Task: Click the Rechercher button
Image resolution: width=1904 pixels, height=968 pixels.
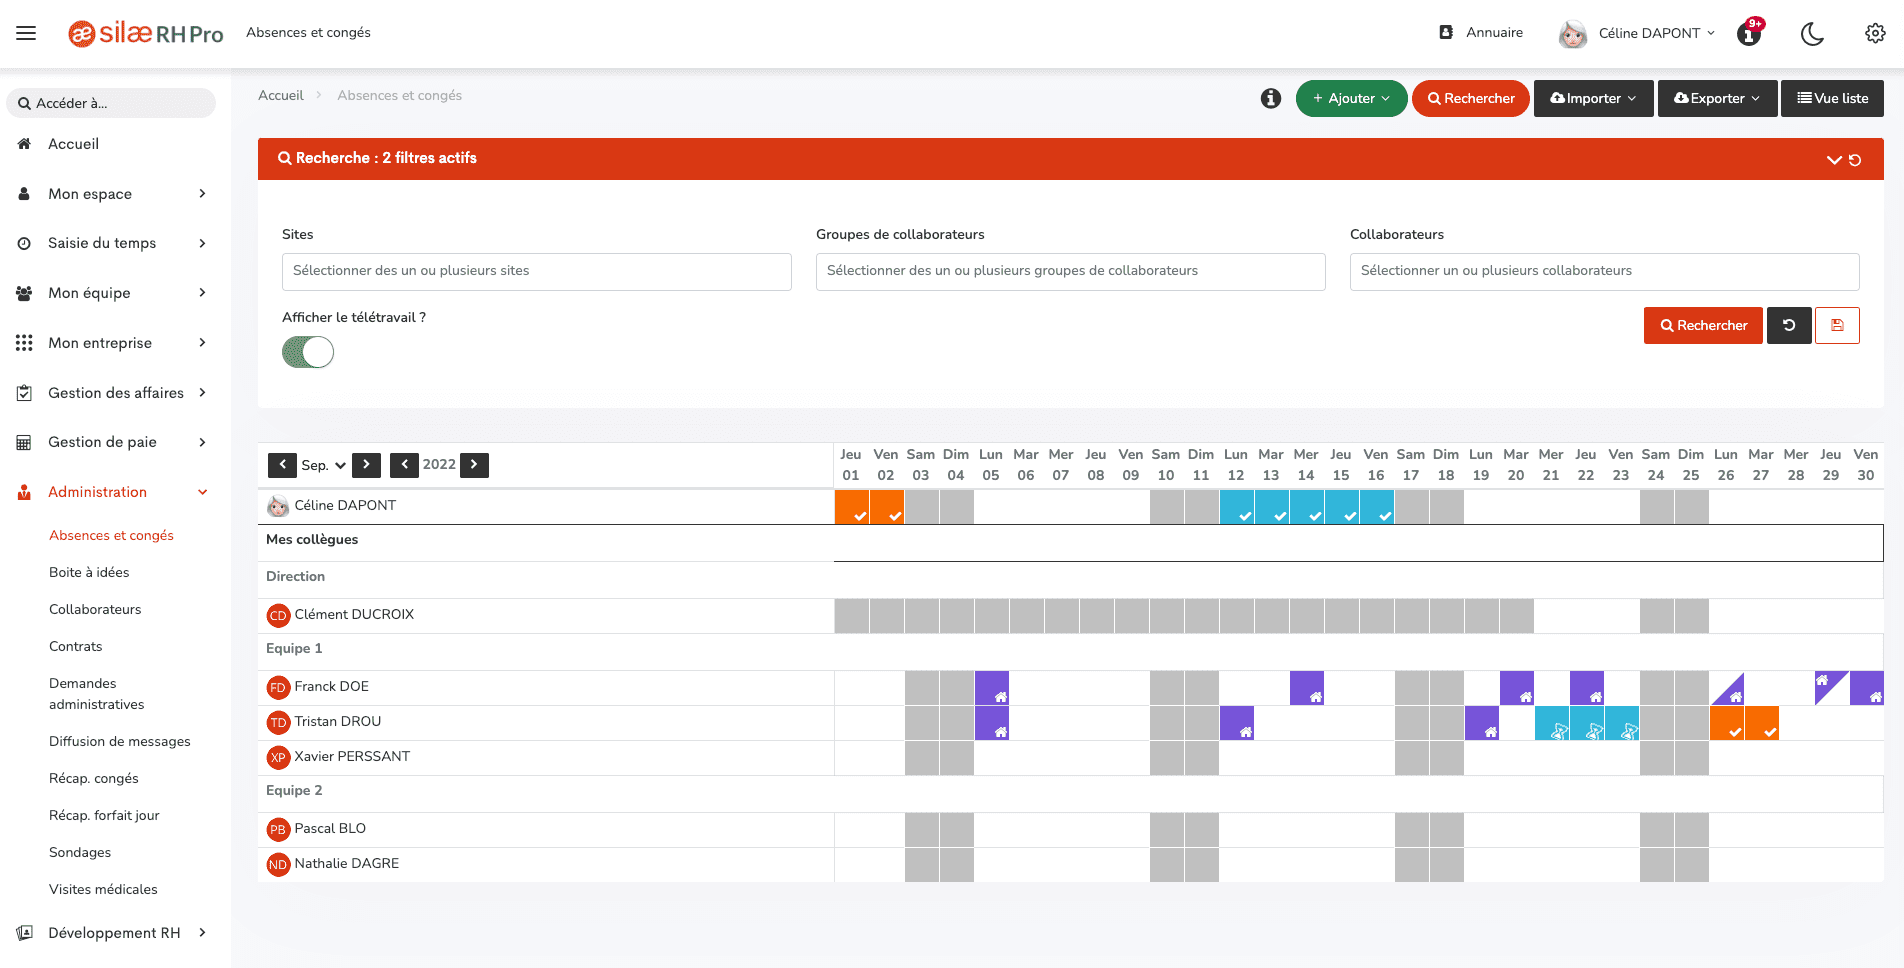Action: pos(1703,325)
